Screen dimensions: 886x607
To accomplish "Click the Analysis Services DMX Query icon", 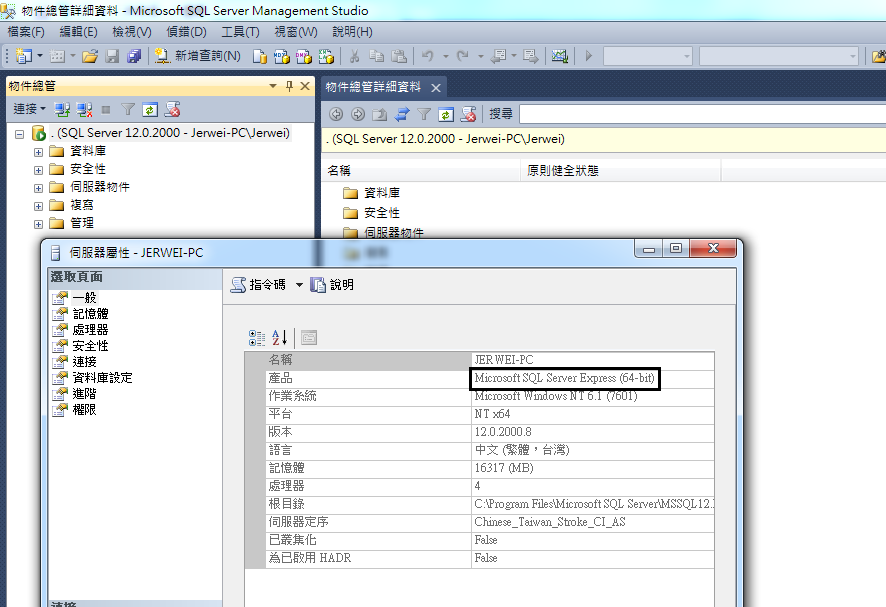I will click(x=303, y=56).
